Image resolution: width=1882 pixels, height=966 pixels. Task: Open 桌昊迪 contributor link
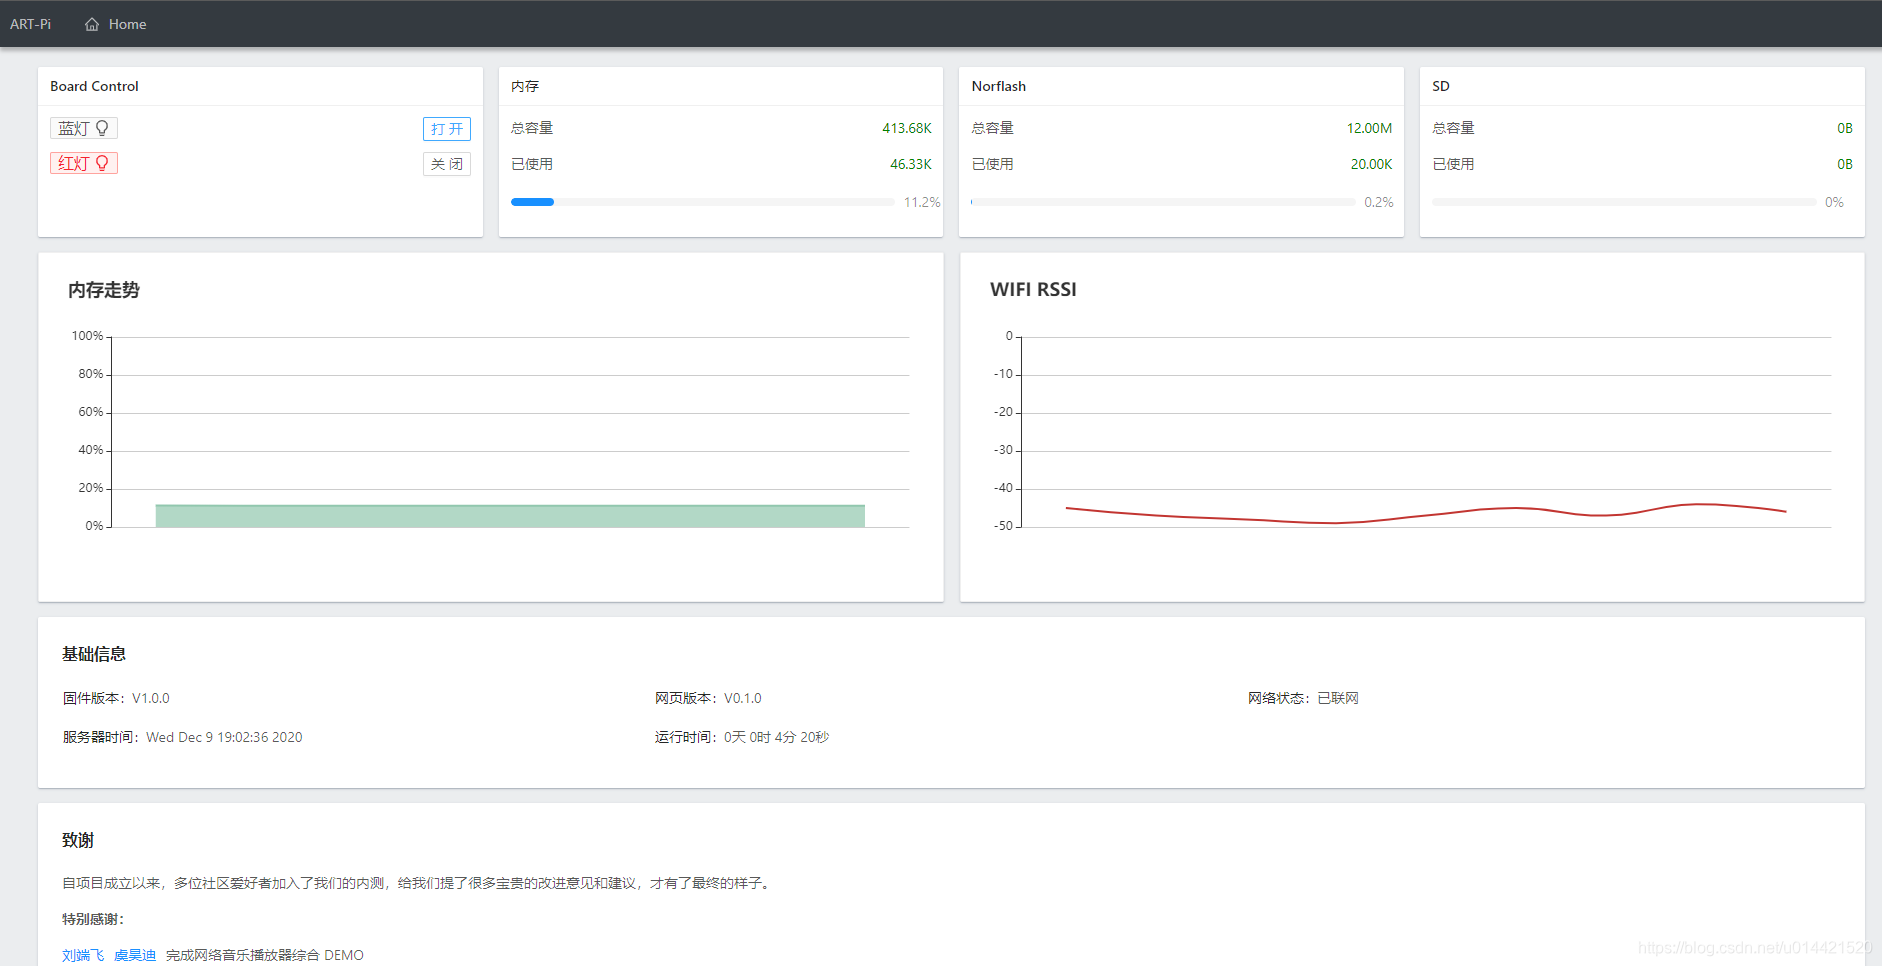(135, 955)
